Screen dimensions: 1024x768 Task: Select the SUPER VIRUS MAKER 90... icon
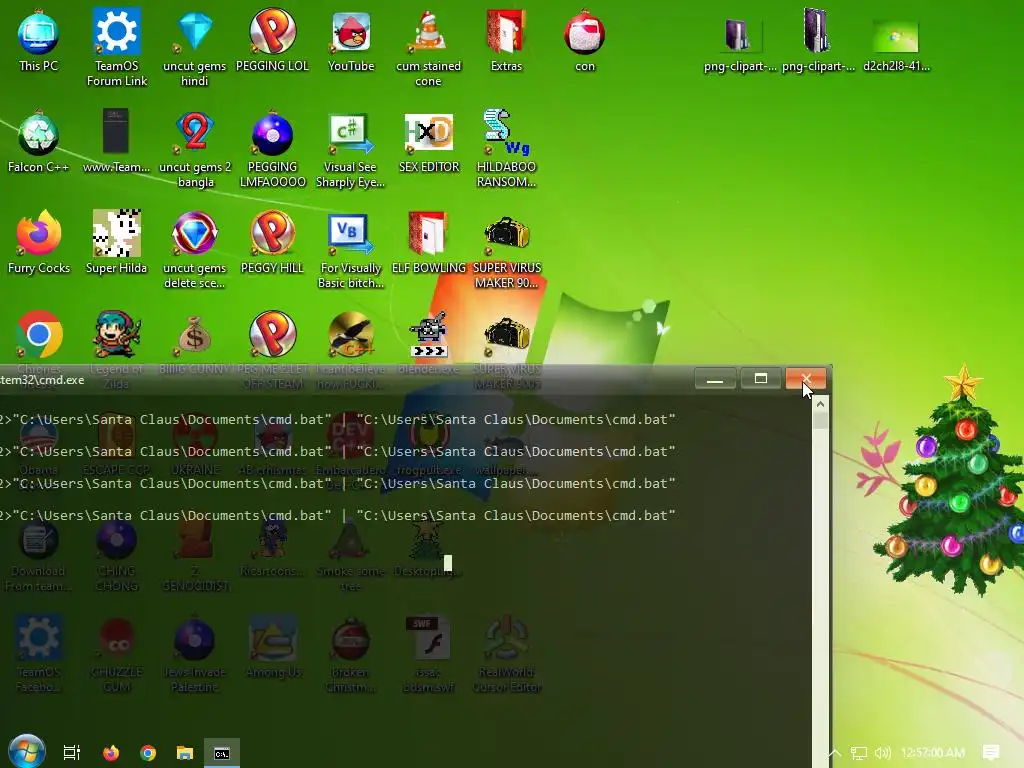507,250
